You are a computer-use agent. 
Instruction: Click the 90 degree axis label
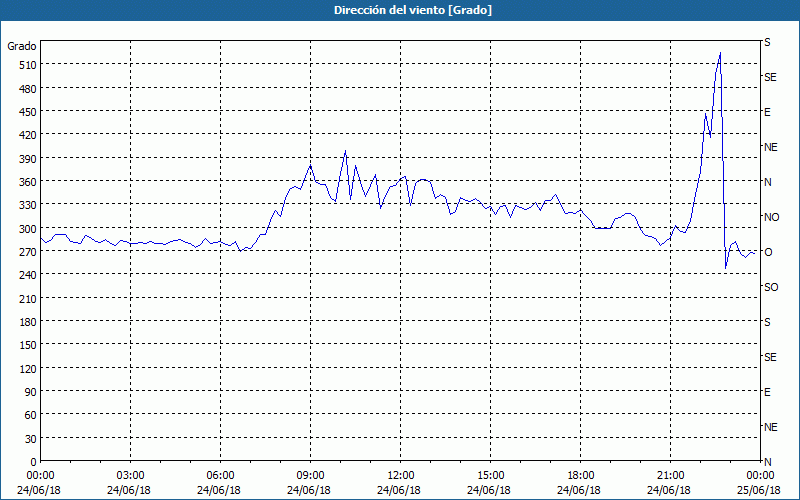coord(31,392)
